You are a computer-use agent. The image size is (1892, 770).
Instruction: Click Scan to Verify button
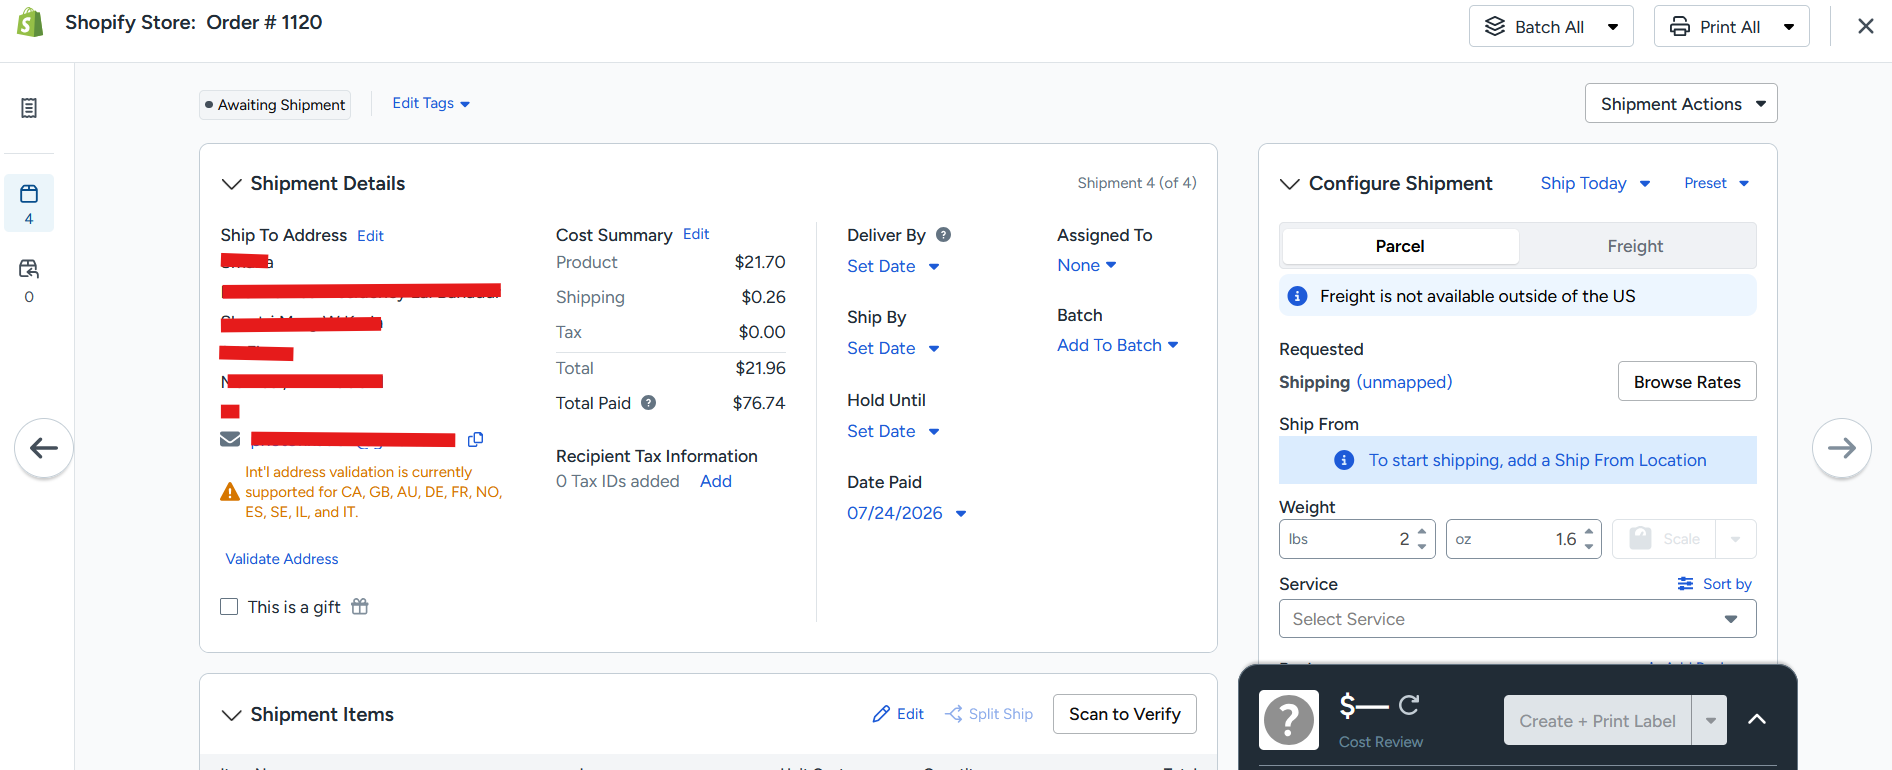(1125, 714)
